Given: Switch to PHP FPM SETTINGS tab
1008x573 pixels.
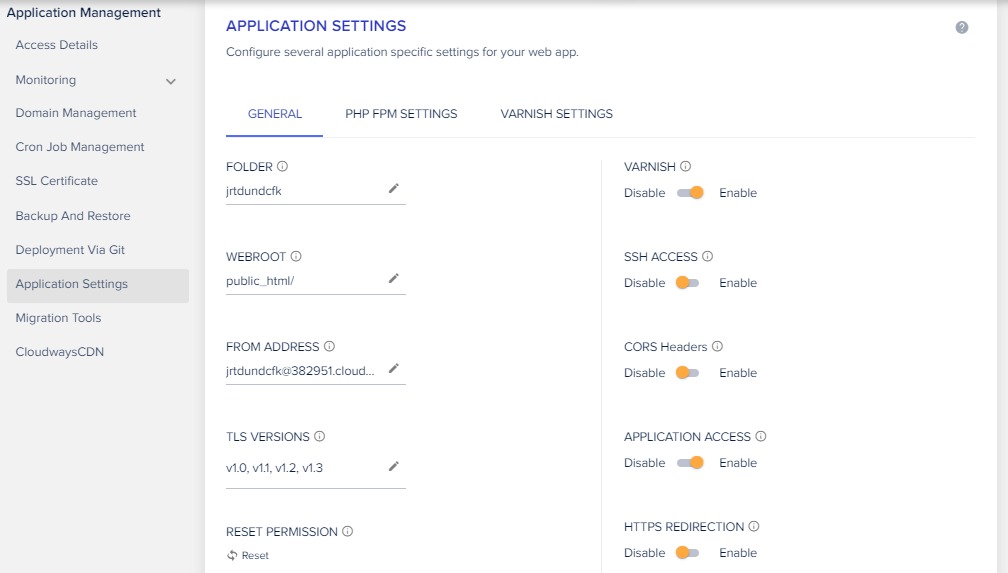Looking at the screenshot, I should [x=401, y=114].
